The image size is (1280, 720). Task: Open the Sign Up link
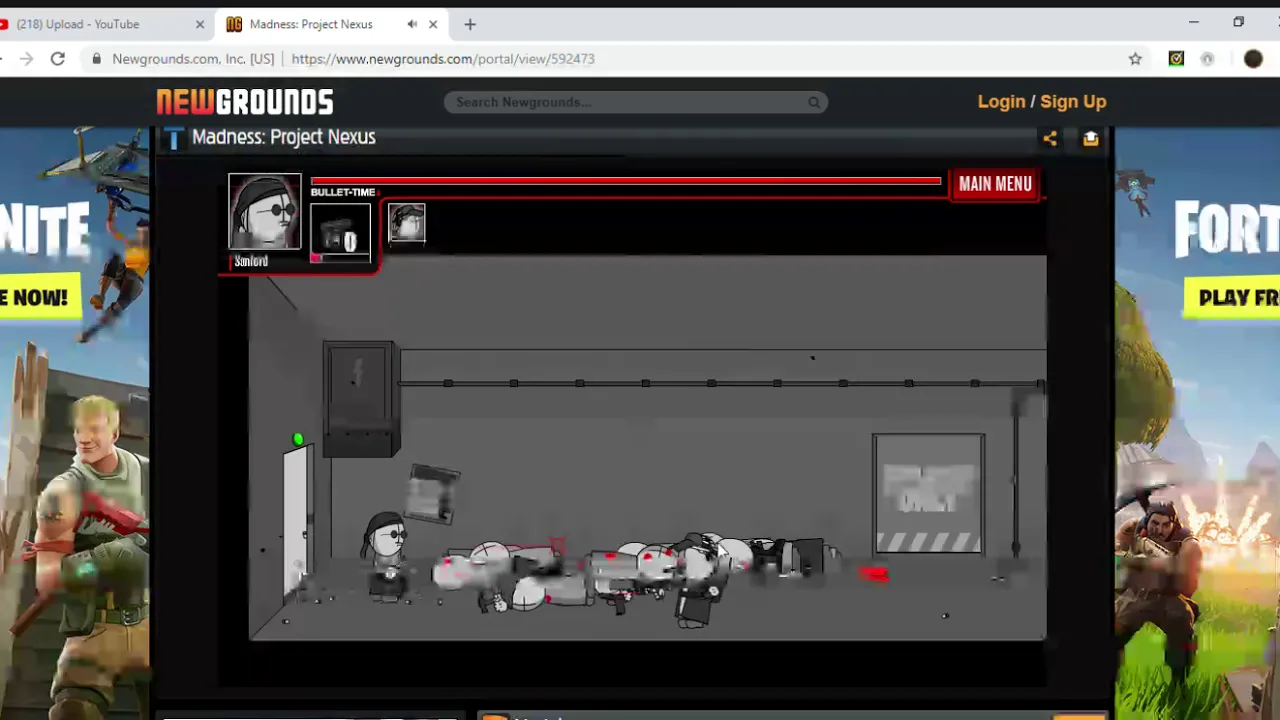[1073, 101]
